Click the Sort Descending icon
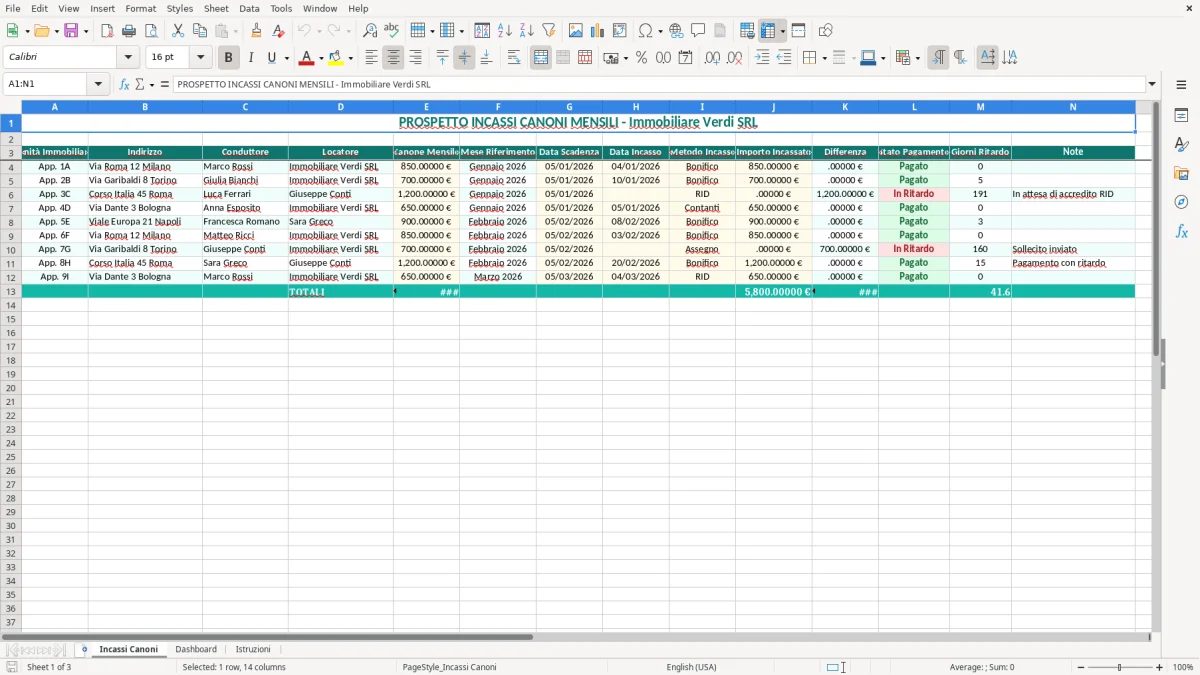The image size is (1200, 675). [x=527, y=31]
